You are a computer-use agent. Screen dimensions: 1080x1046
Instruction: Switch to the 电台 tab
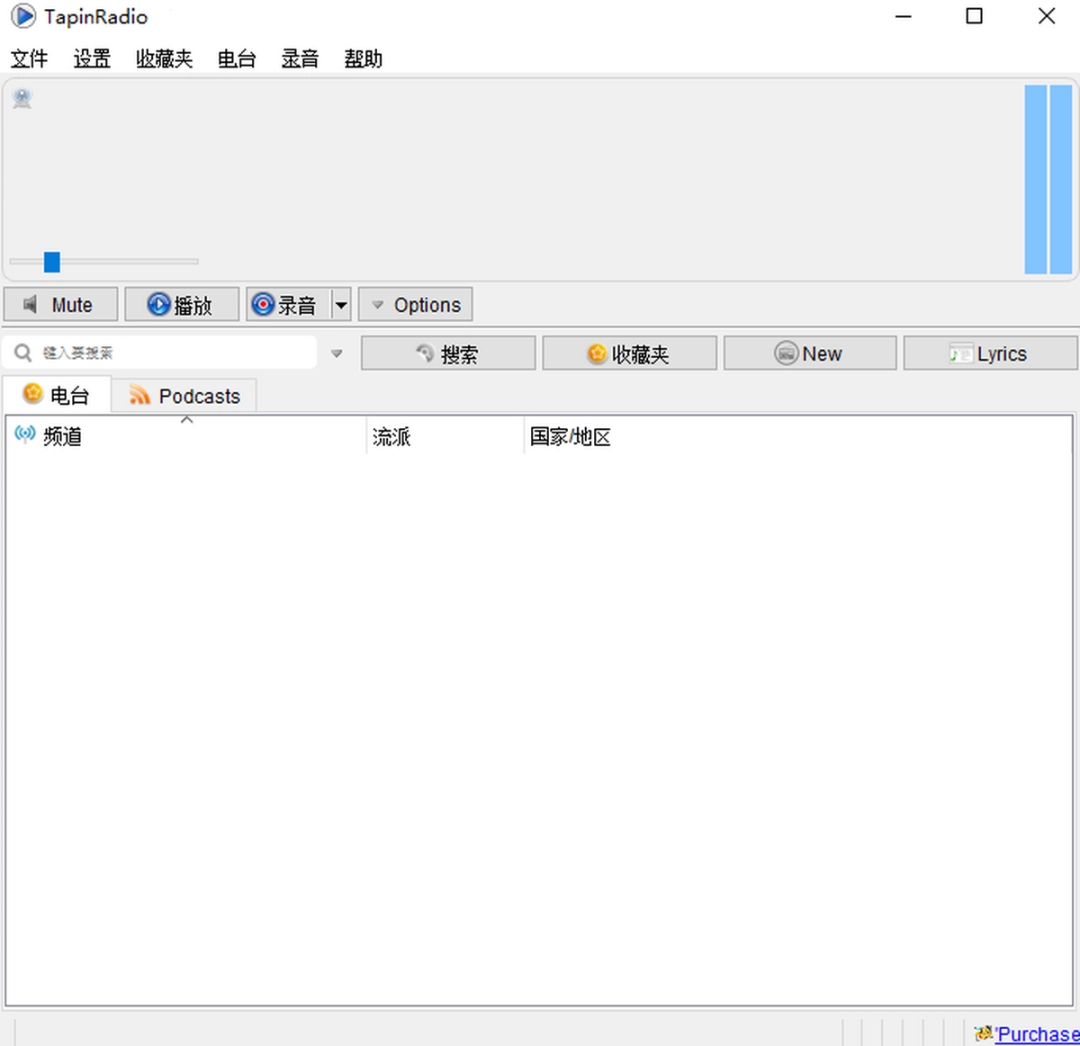[x=57, y=395]
